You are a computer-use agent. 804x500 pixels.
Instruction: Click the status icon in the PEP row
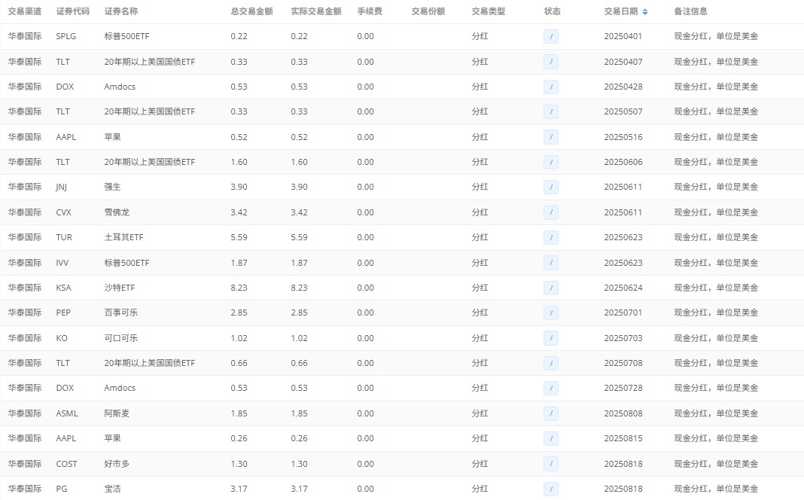[551, 312]
